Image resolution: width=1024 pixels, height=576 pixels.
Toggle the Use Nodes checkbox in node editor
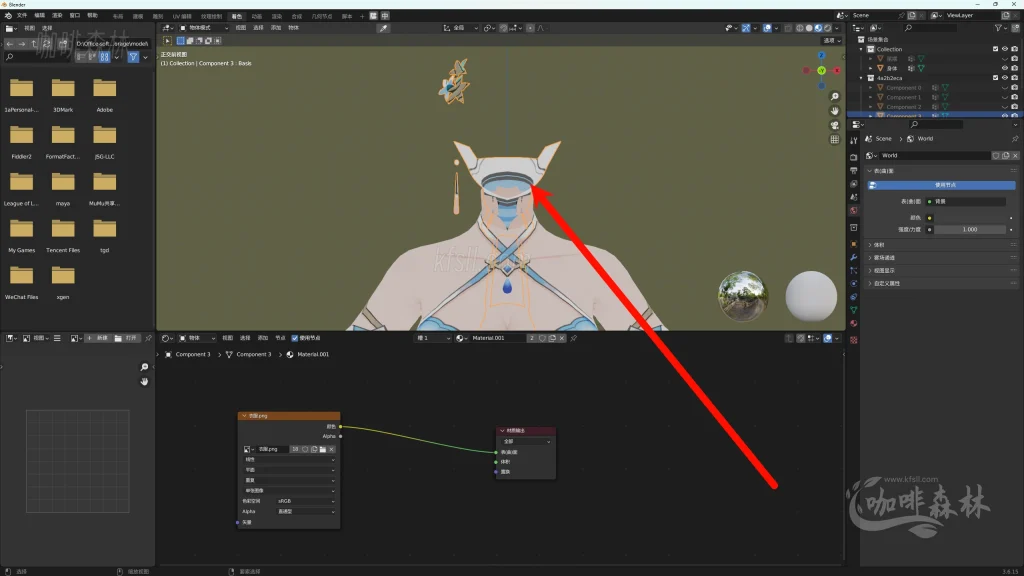(295, 338)
